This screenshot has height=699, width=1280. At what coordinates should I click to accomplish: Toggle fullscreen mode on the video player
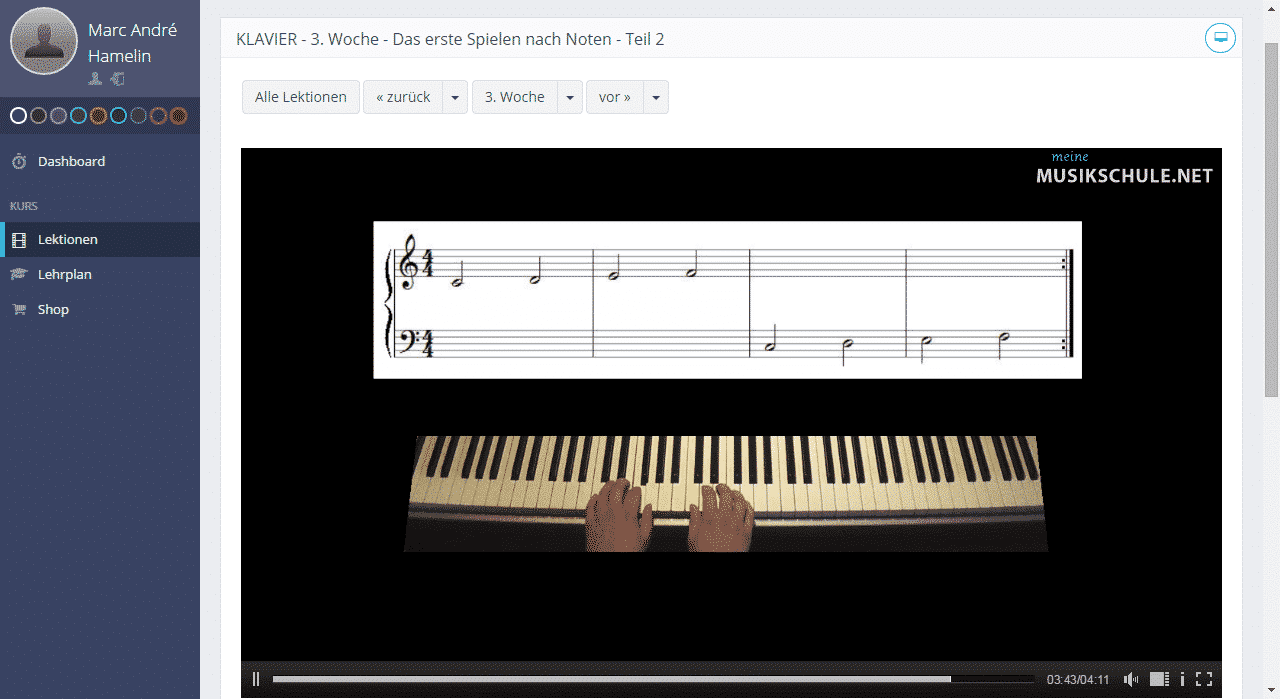point(1204,679)
